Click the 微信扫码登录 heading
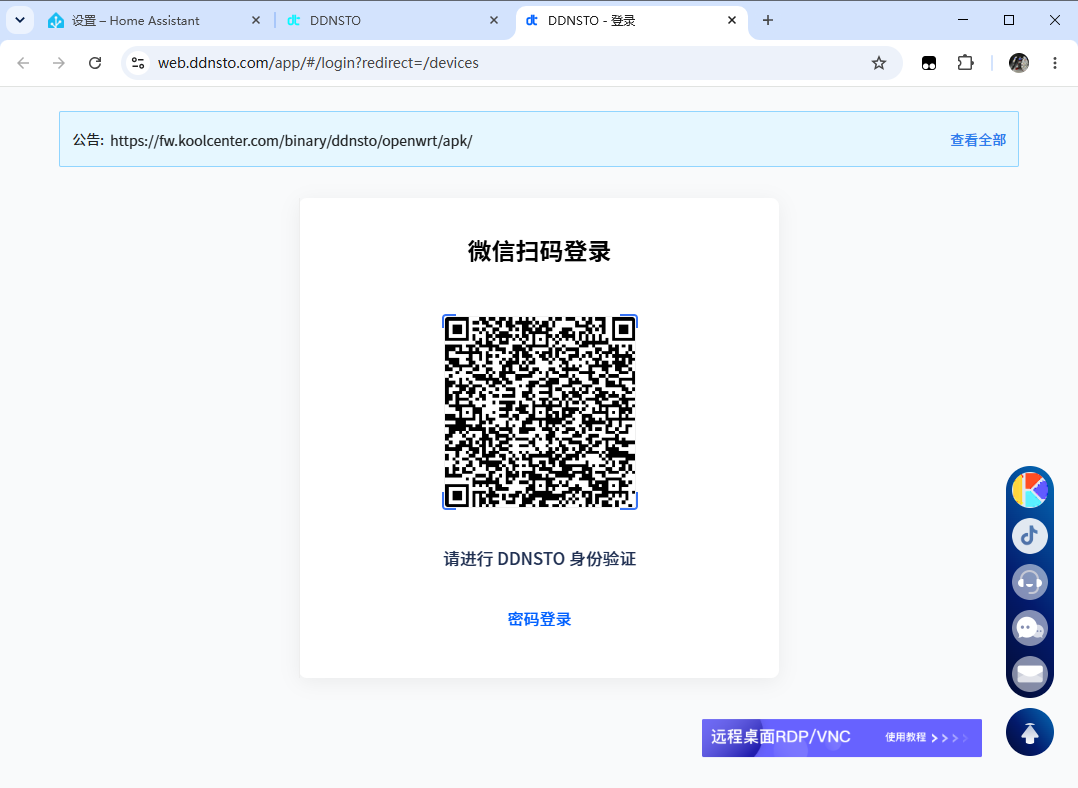The image size is (1078, 788). click(x=540, y=252)
